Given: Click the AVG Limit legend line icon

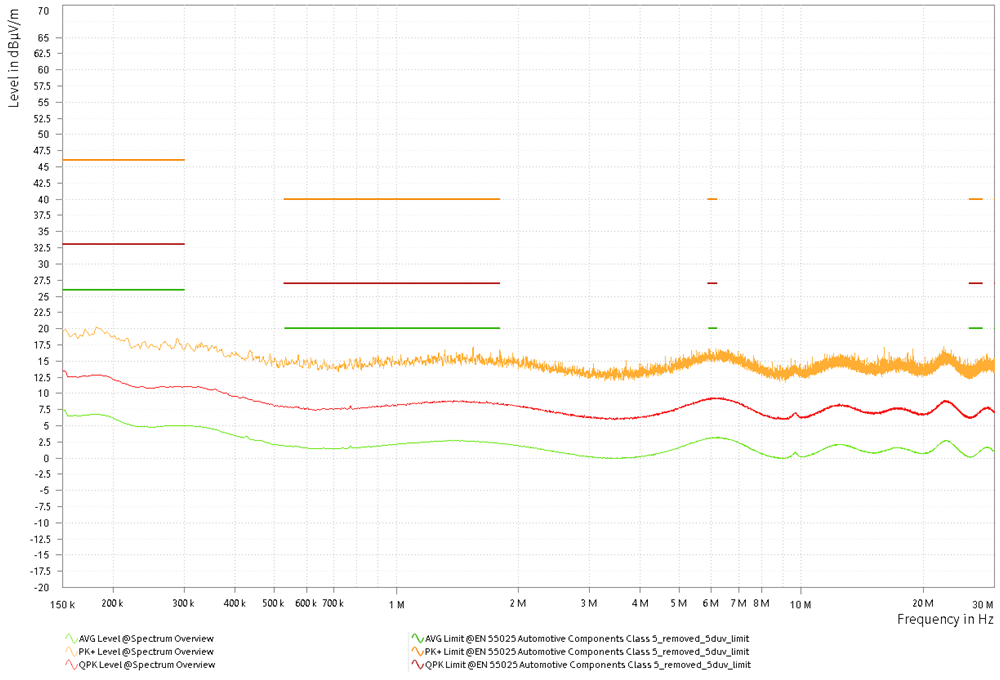Looking at the screenshot, I should coord(417,638).
